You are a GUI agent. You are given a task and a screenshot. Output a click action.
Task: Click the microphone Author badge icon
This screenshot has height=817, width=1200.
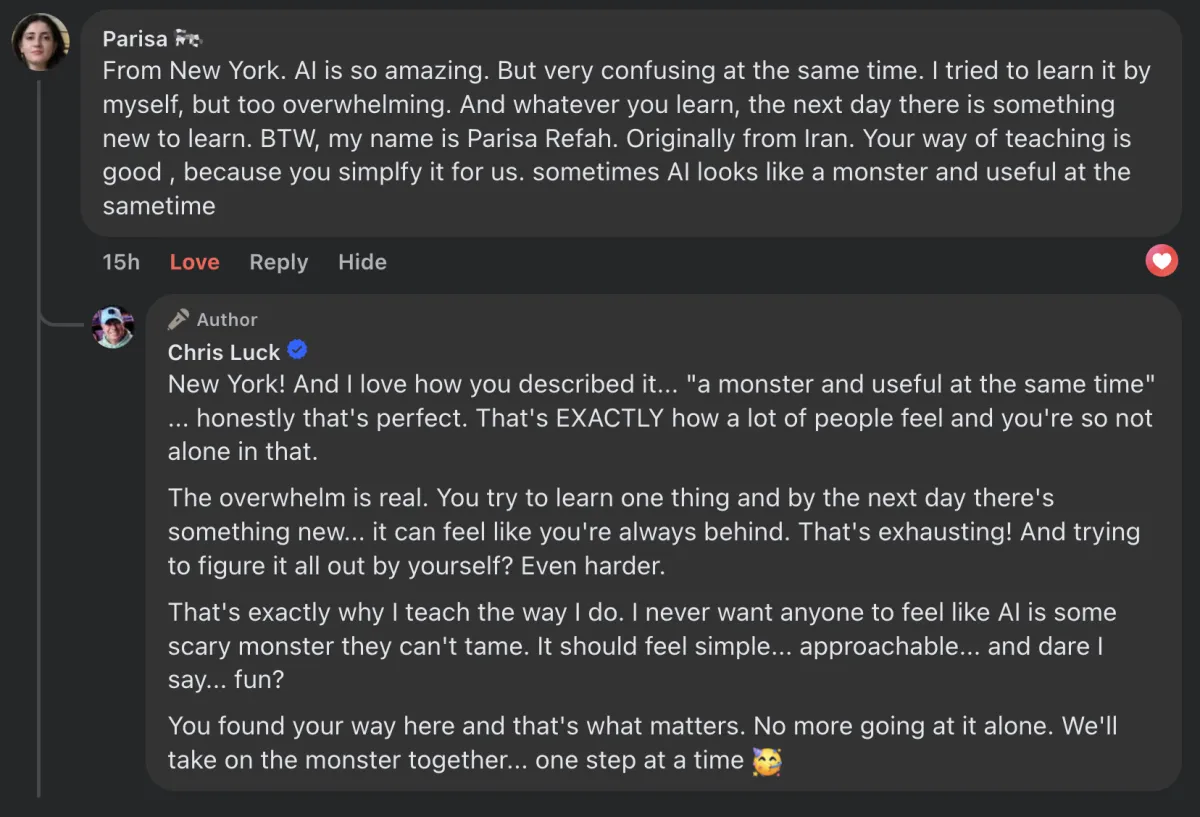click(x=179, y=319)
